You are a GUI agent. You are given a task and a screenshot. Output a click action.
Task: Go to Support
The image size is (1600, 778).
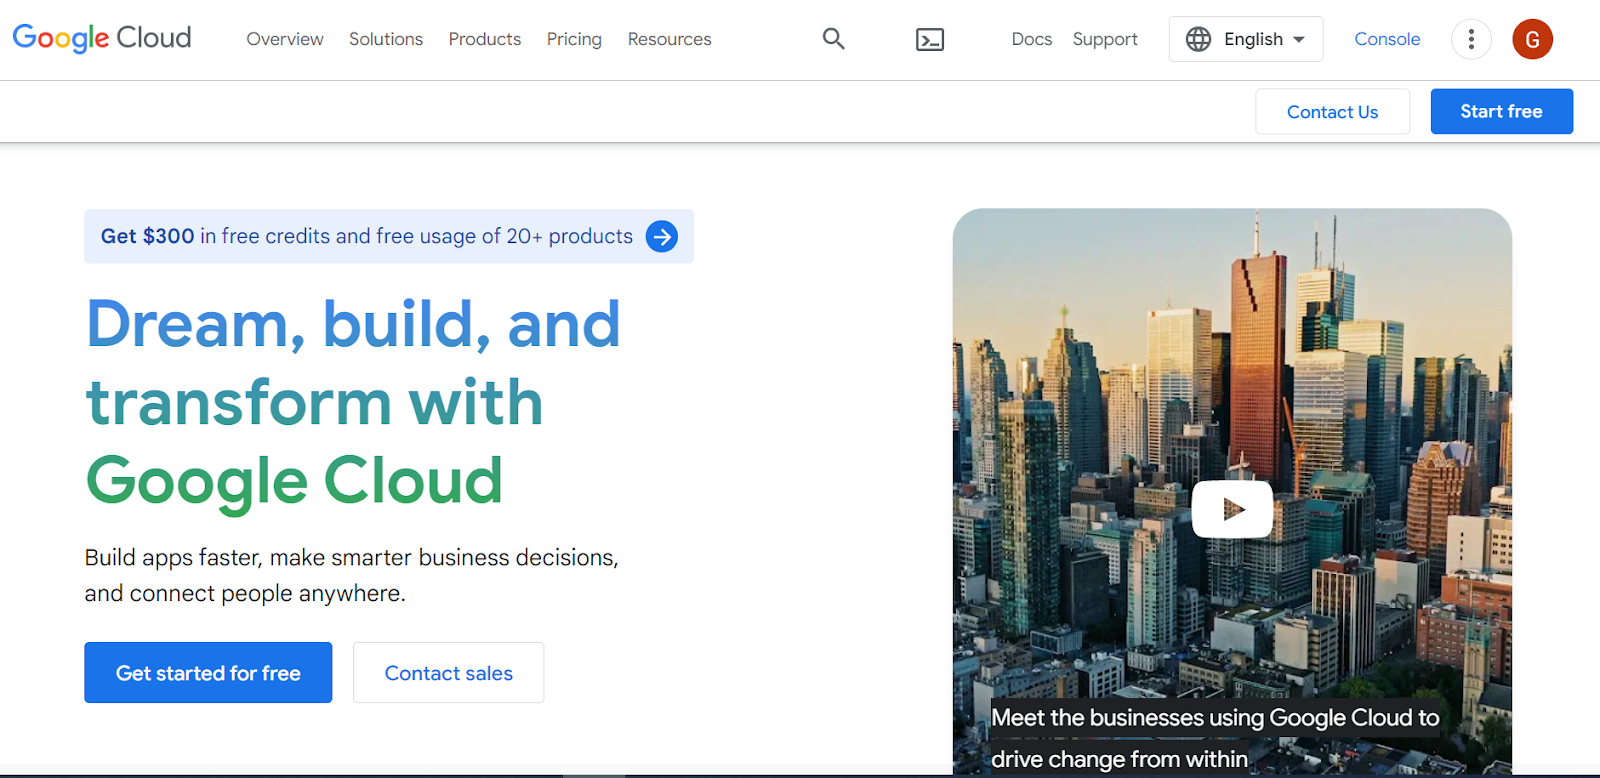coord(1105,39)
